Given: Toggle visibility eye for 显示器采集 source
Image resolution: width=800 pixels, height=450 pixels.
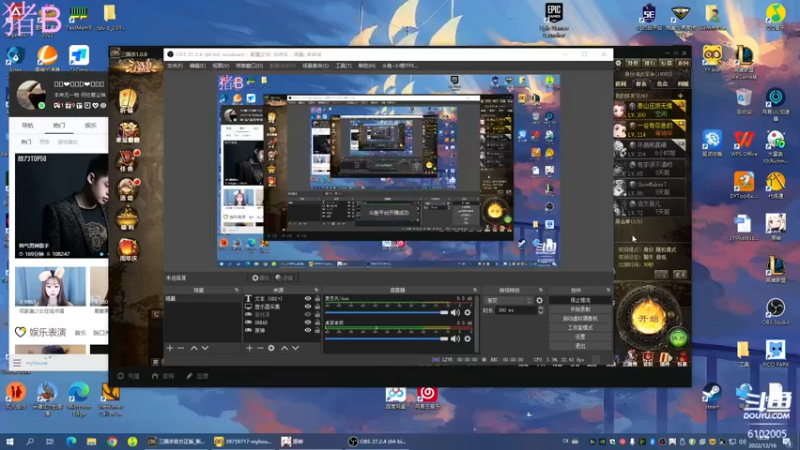Looking at the screenshot, I should tap(308, 307).
